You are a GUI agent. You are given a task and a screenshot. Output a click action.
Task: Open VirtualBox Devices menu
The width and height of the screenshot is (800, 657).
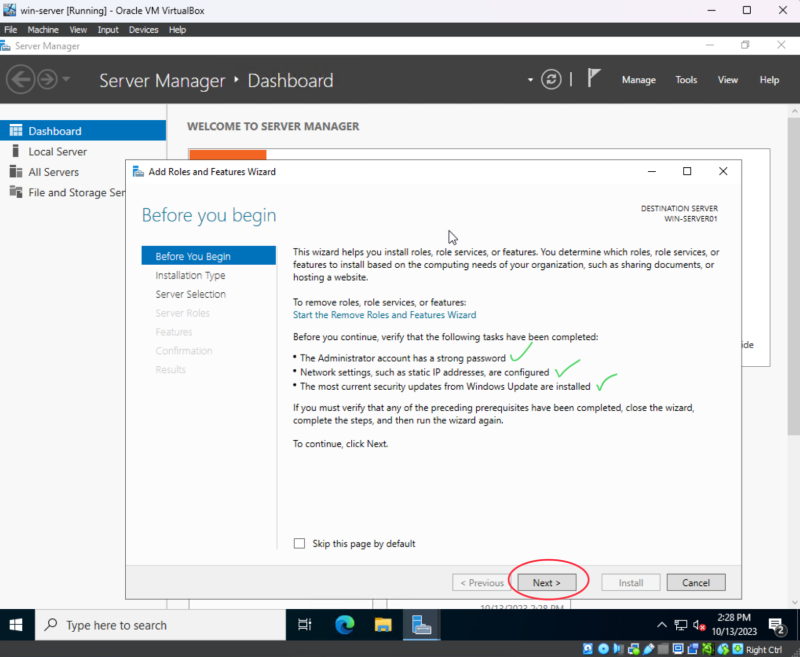point(143,30)
